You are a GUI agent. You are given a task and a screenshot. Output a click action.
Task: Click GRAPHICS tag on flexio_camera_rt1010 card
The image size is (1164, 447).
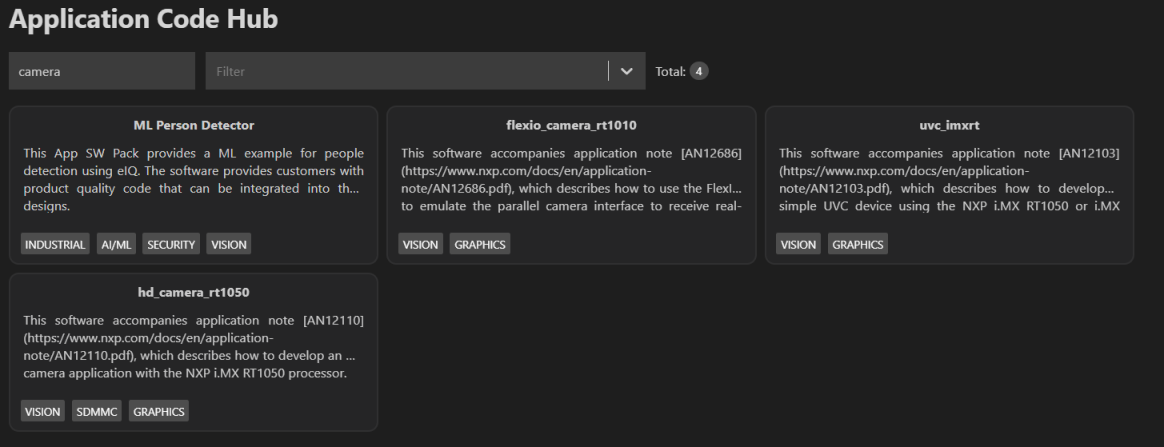[479, 244]
